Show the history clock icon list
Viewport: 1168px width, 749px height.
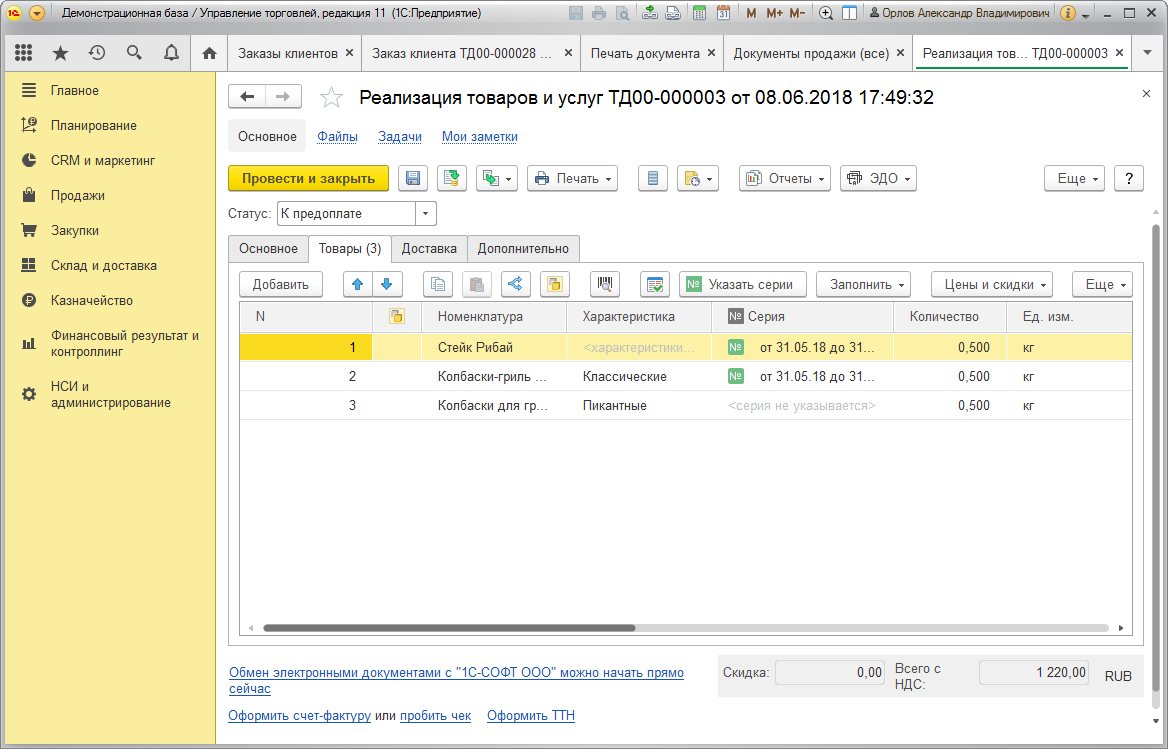[x=97, y=53]
